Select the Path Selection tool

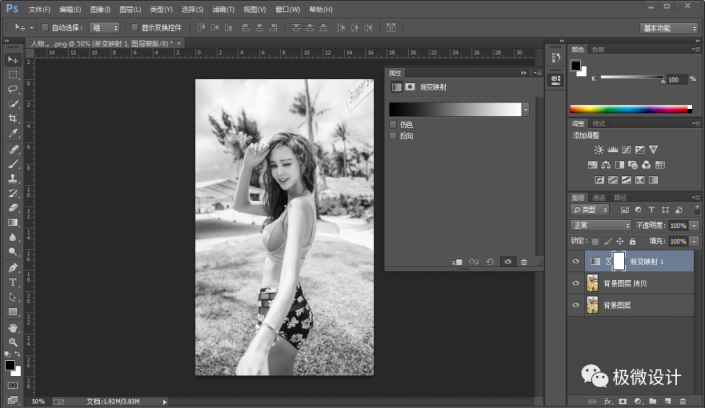point(13,297)
